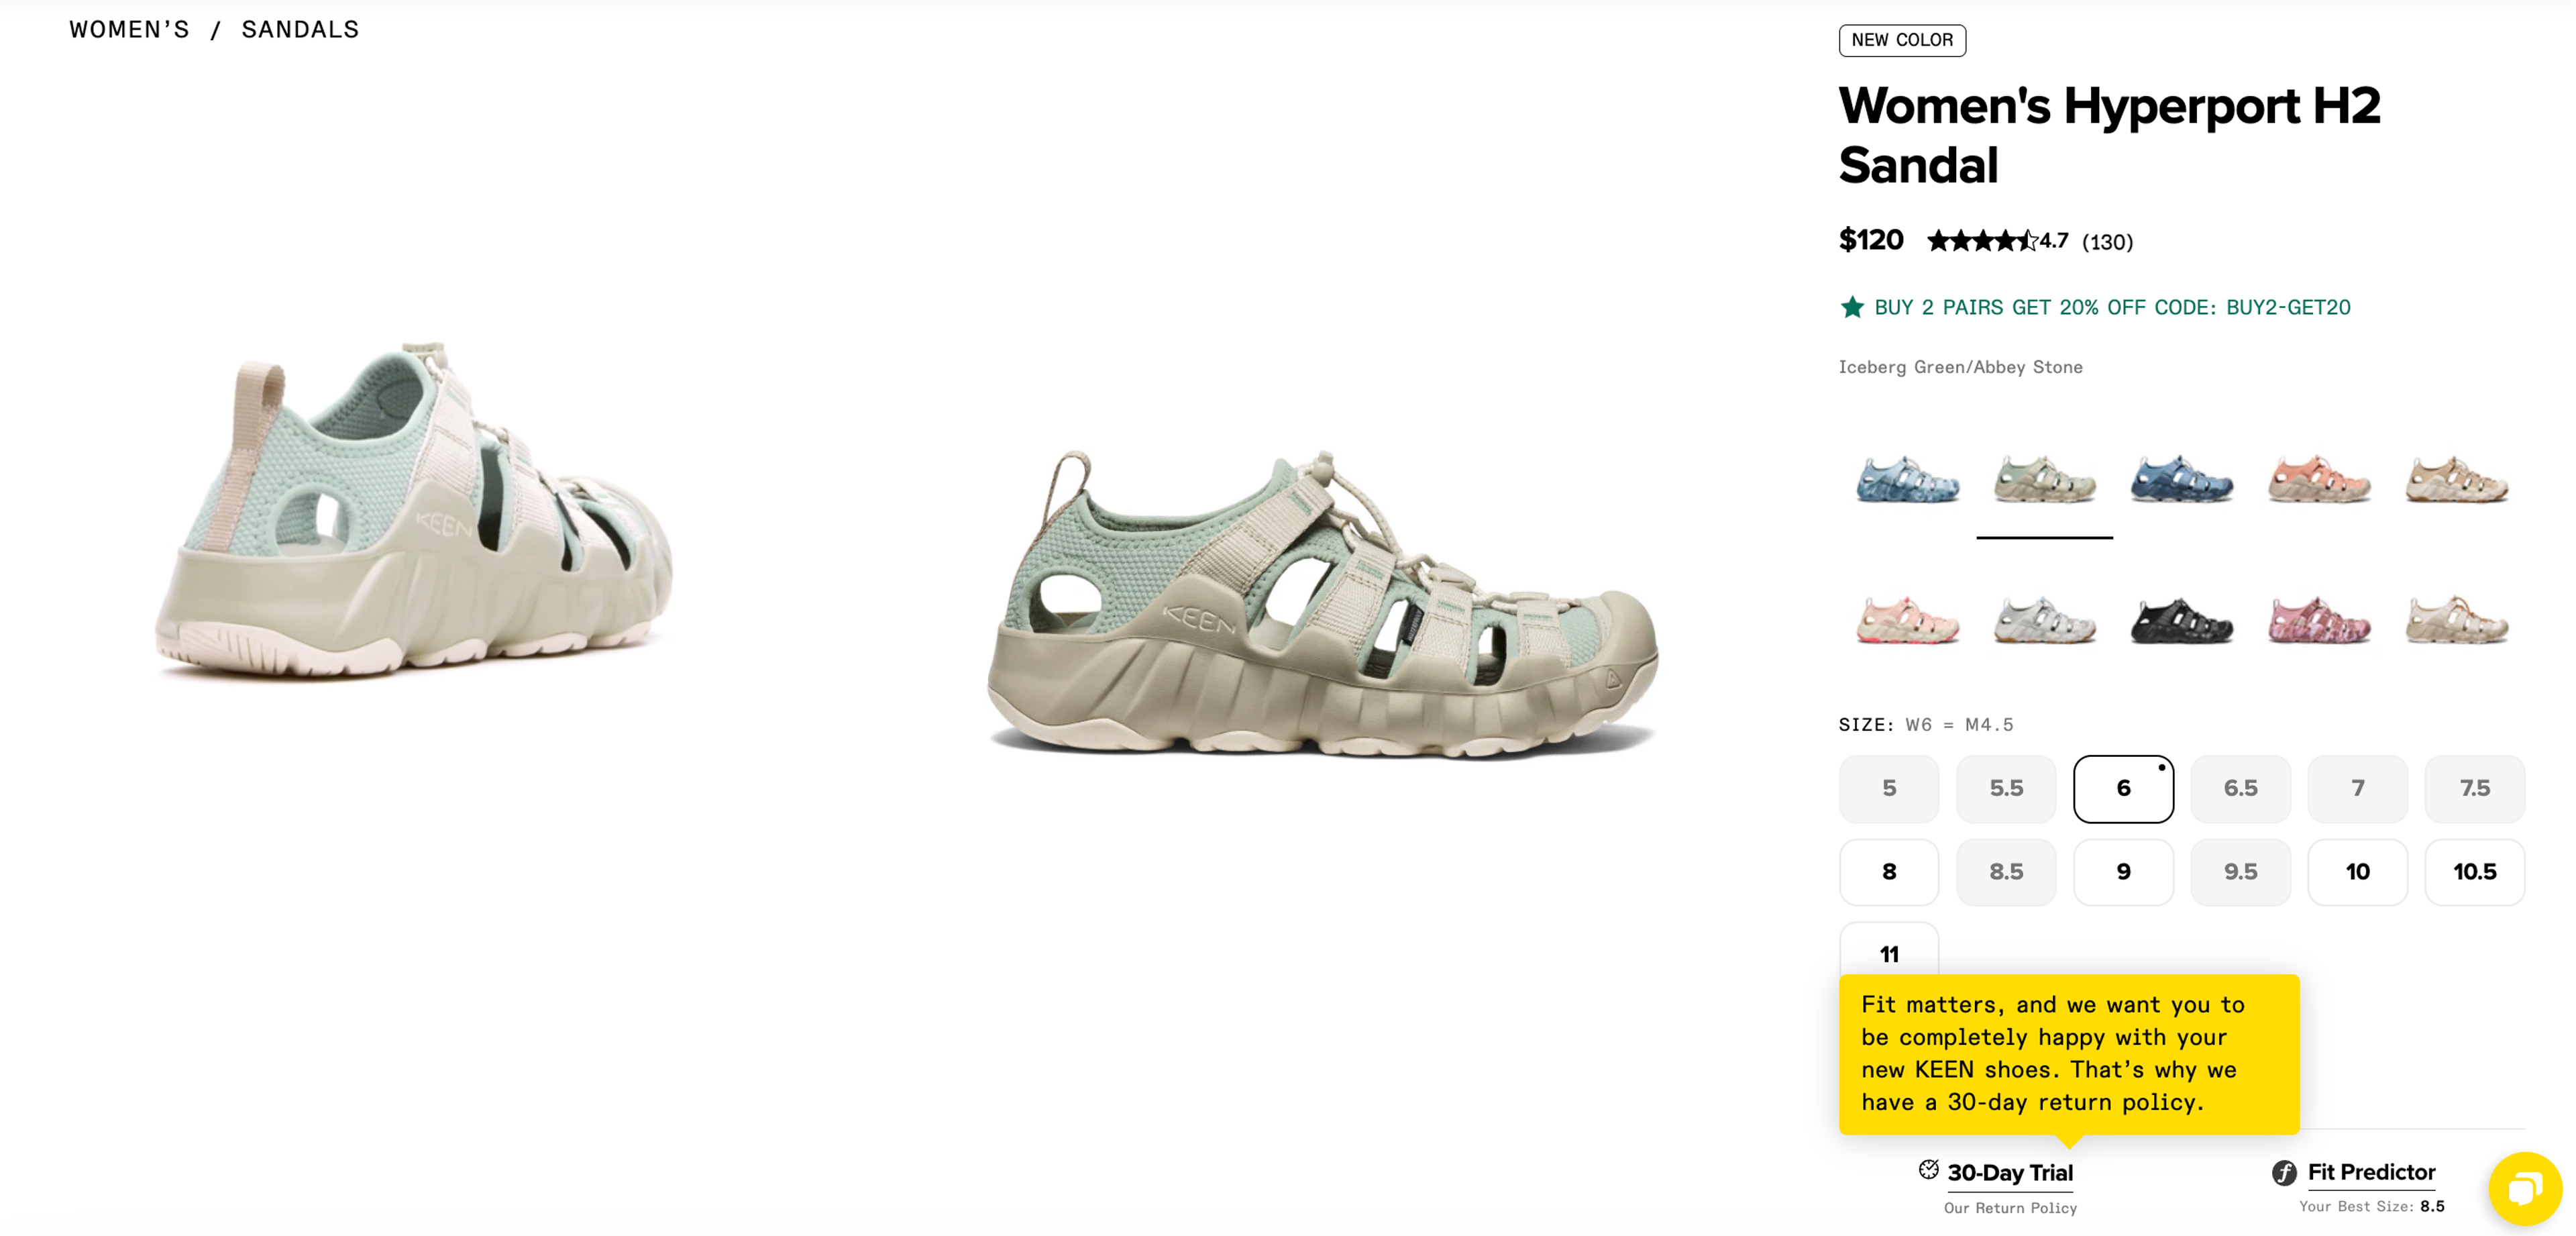The width and height of the screenshot is (2576, 1236).
Task: Choose the black colorway thumbnail
Action: coord(2180,620)
